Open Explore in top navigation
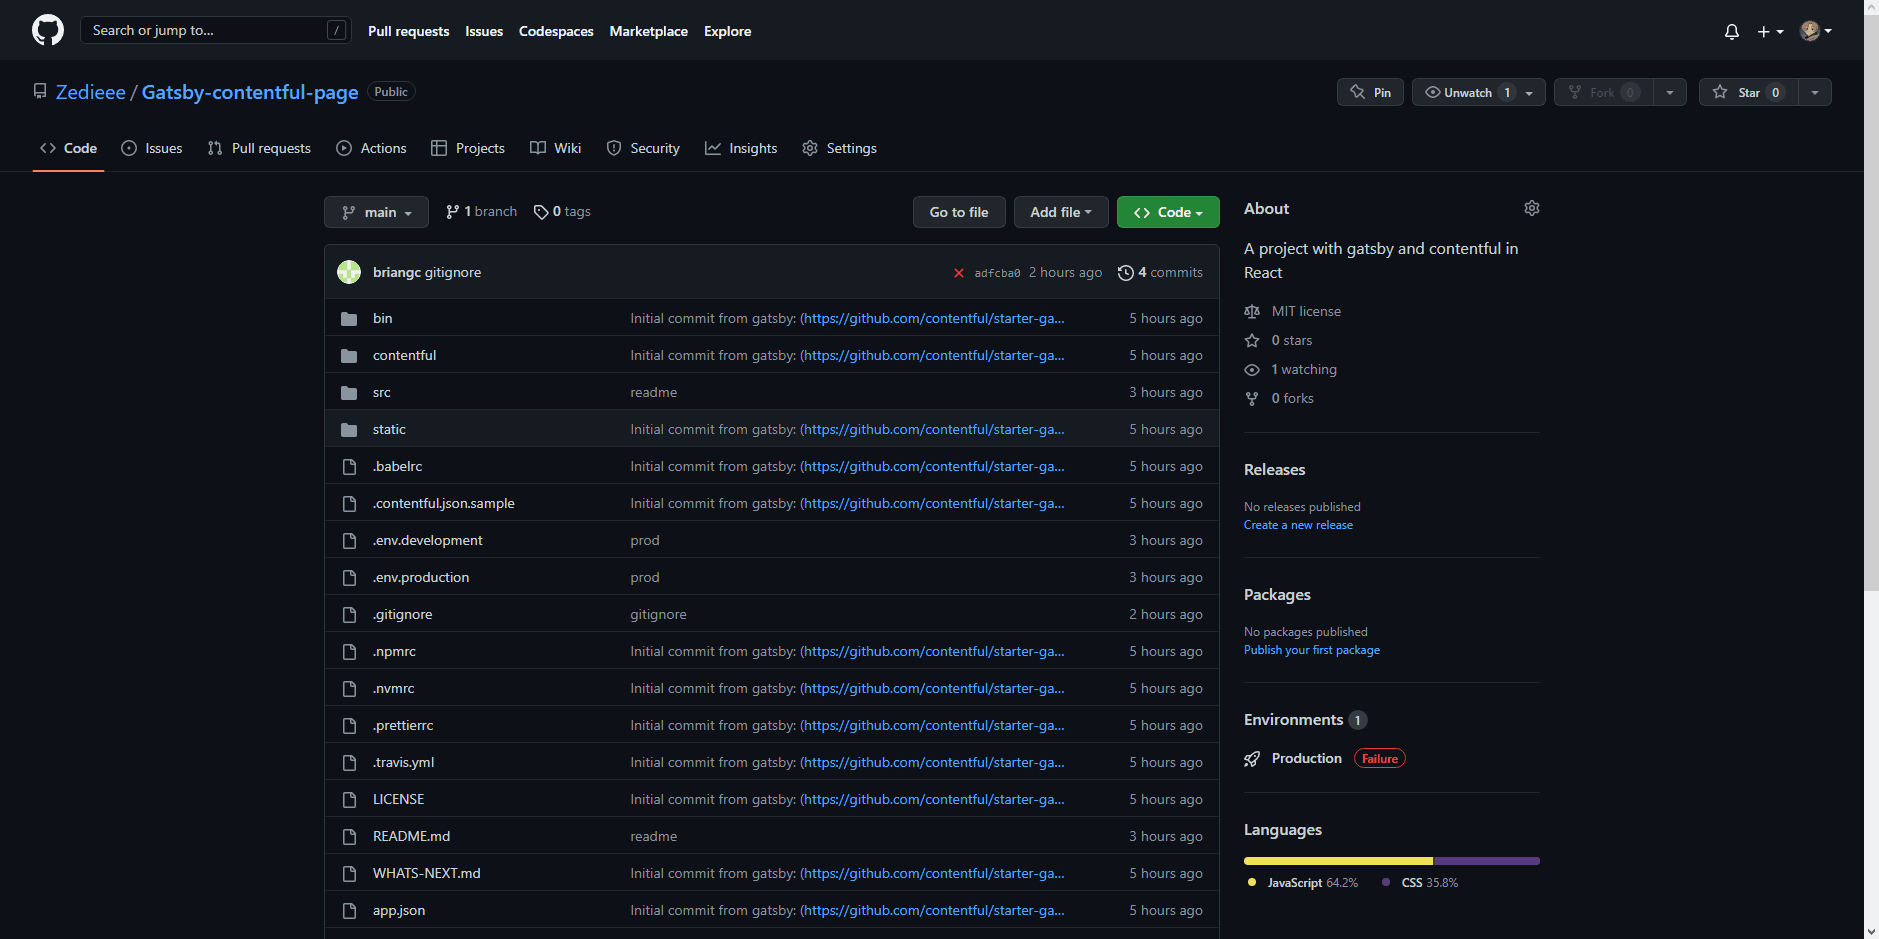 727,31
